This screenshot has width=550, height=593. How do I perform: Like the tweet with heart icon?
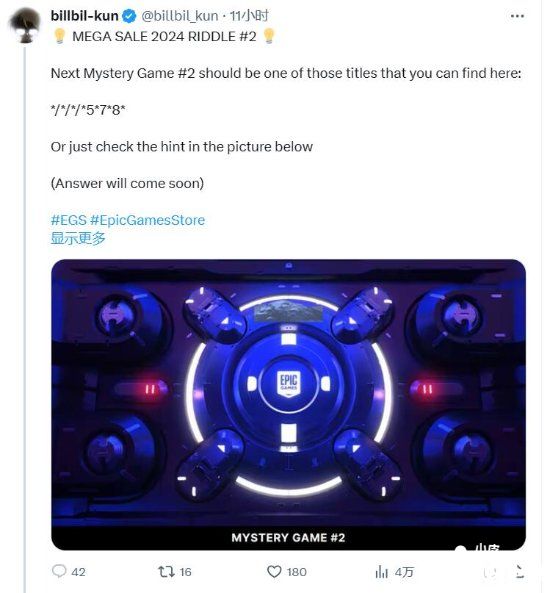coord(274,571)
